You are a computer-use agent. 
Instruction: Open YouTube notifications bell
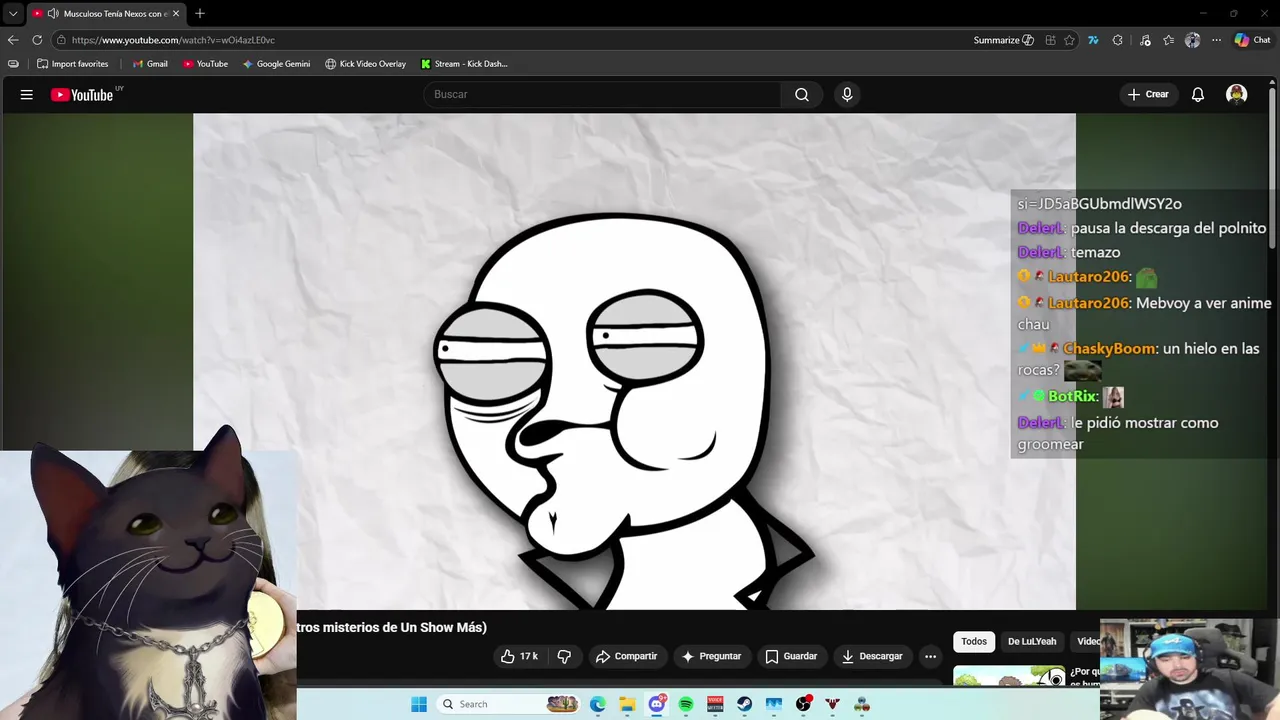pos(1198,95)
